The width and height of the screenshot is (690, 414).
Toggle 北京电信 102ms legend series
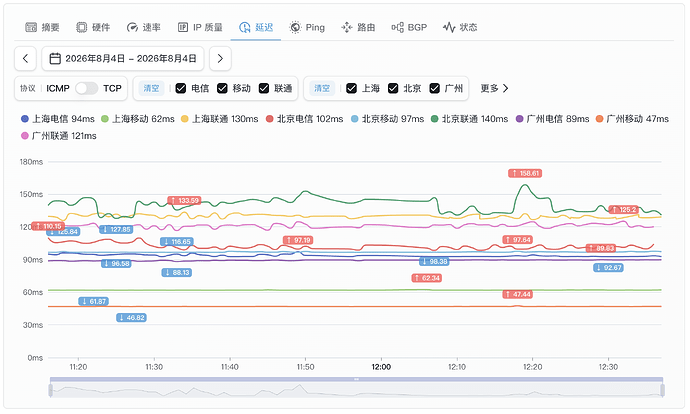(305, 119)
